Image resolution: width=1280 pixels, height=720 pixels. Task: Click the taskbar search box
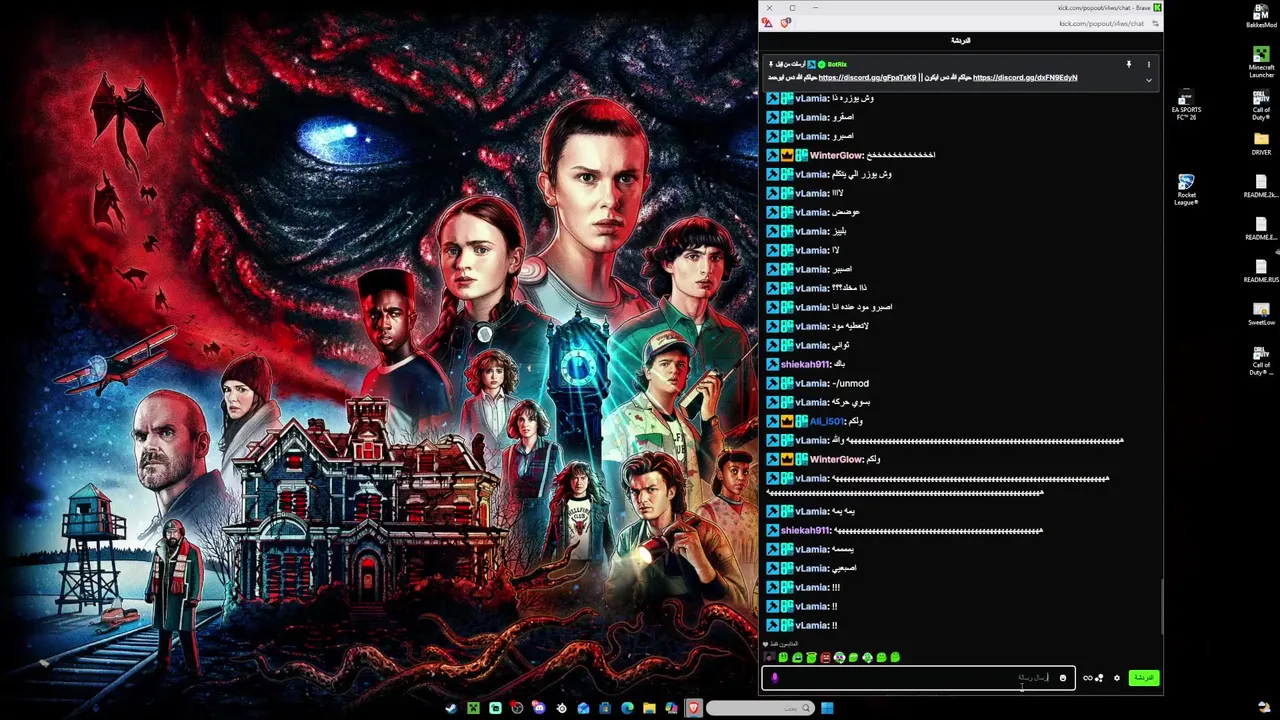tap(760, 708)
